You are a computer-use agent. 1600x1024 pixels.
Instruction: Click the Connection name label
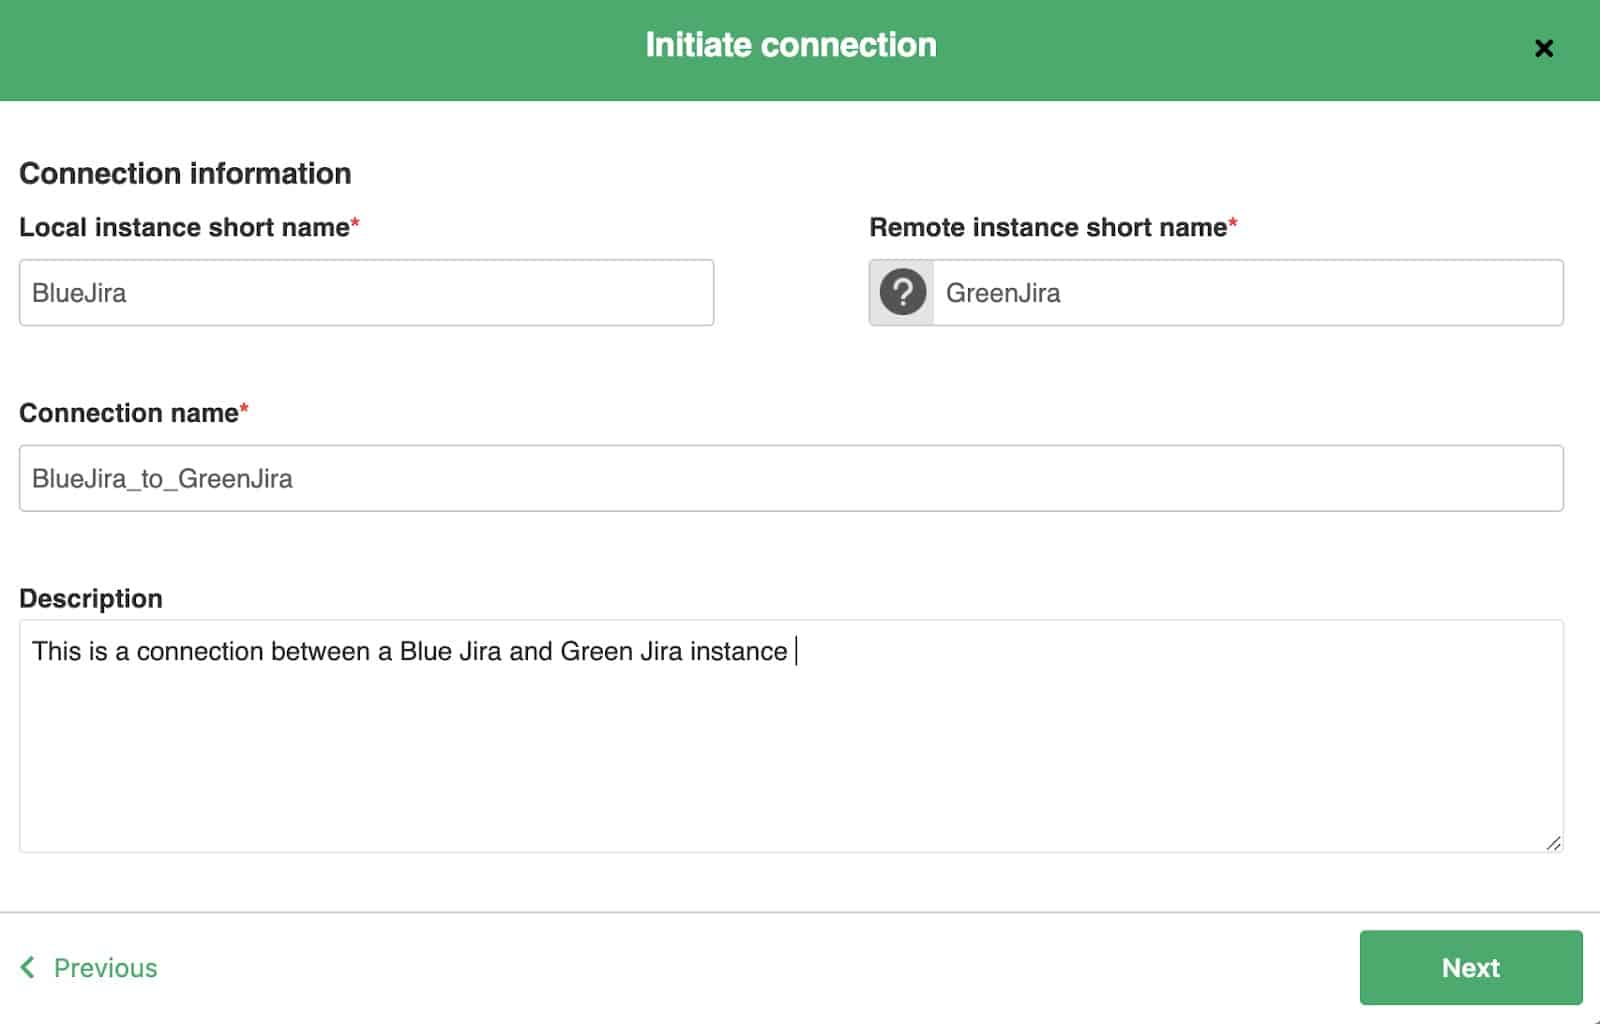tap(134, 413)
